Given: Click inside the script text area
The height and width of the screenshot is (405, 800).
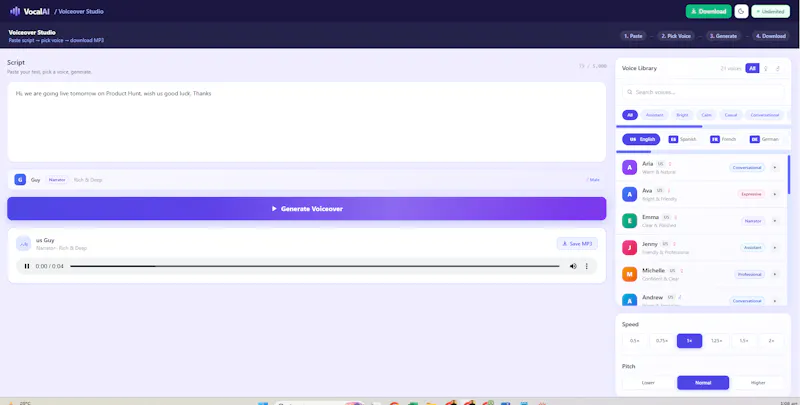Looking at the screenshot, I should pyautogui.click(x=307, y=122).
